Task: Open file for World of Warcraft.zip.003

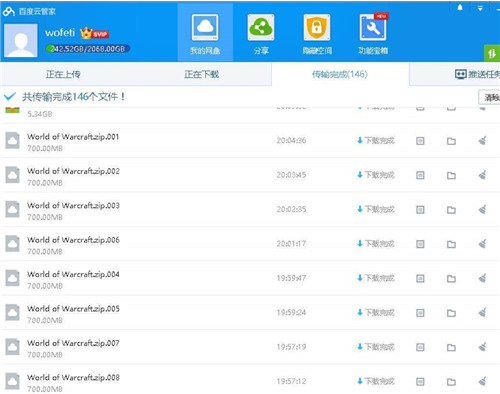Action: click(x=420, y=210)
